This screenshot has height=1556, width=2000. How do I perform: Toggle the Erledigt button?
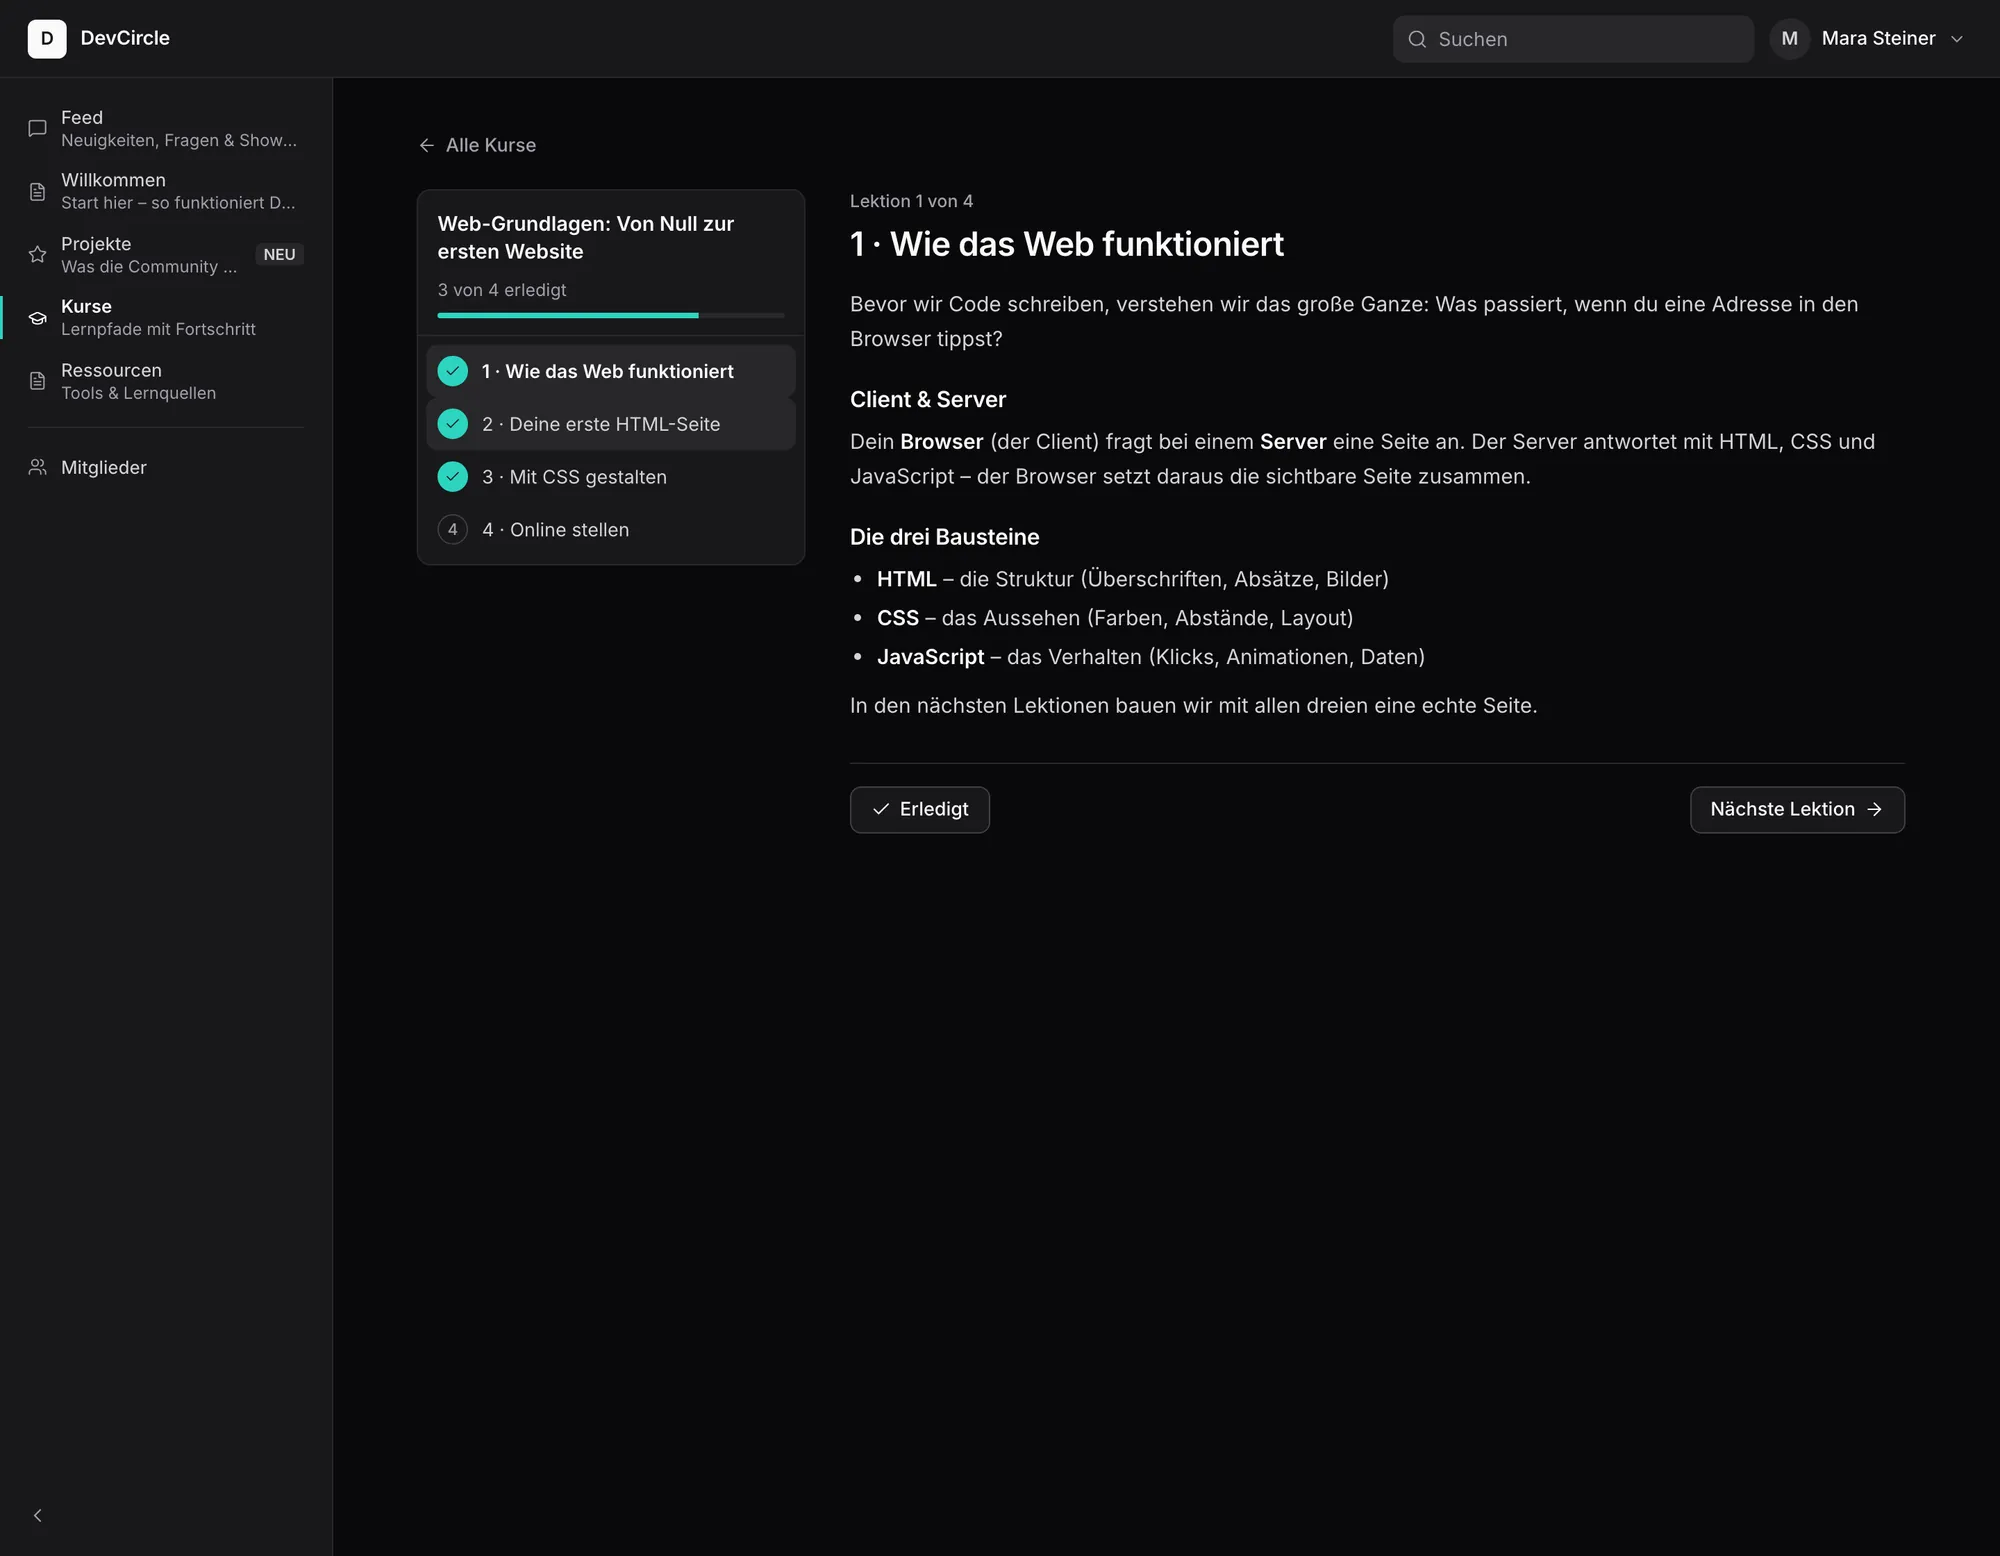[920, 809]
